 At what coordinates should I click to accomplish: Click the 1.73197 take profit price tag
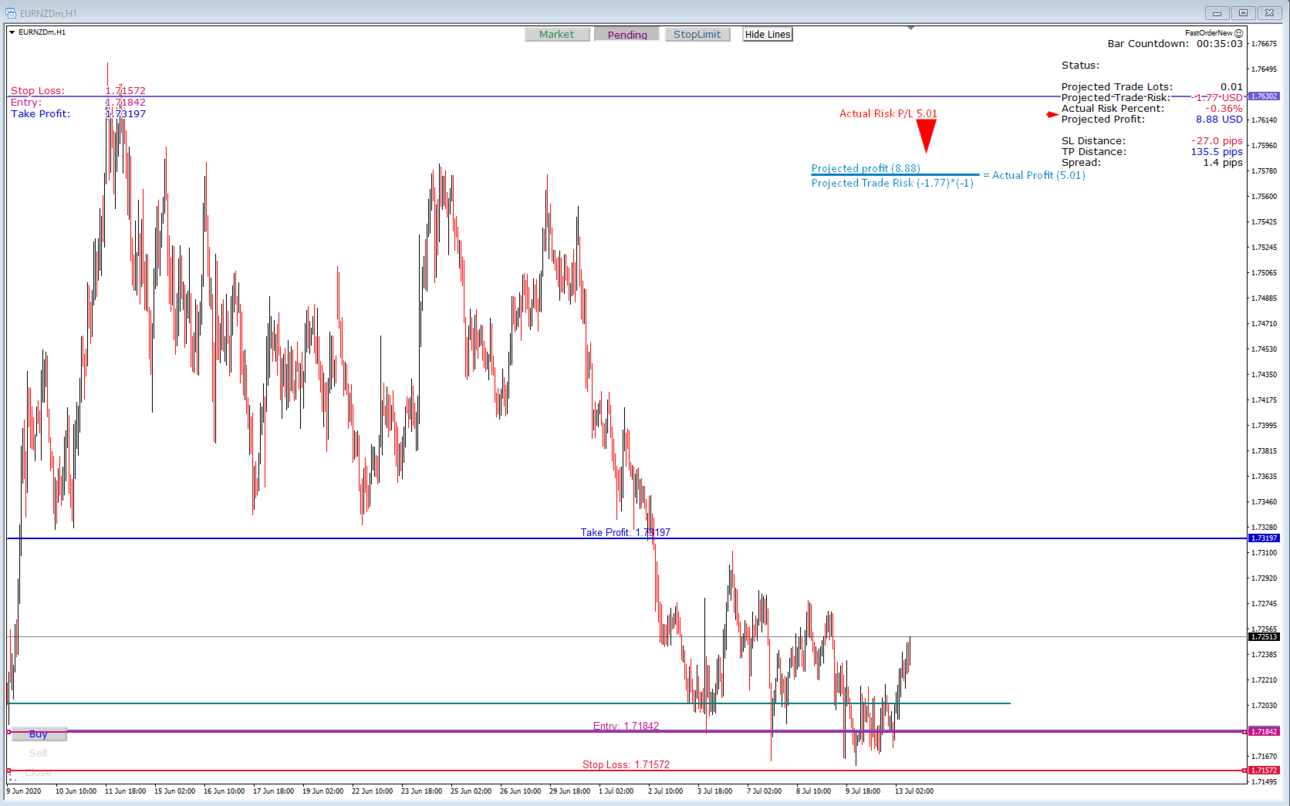click(1264, 538)
